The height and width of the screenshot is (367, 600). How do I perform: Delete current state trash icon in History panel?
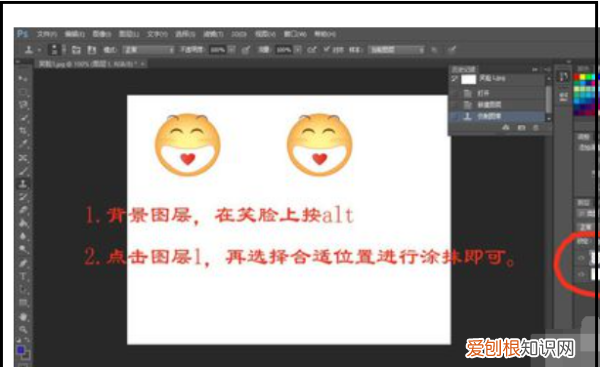(x=536, y=128)
